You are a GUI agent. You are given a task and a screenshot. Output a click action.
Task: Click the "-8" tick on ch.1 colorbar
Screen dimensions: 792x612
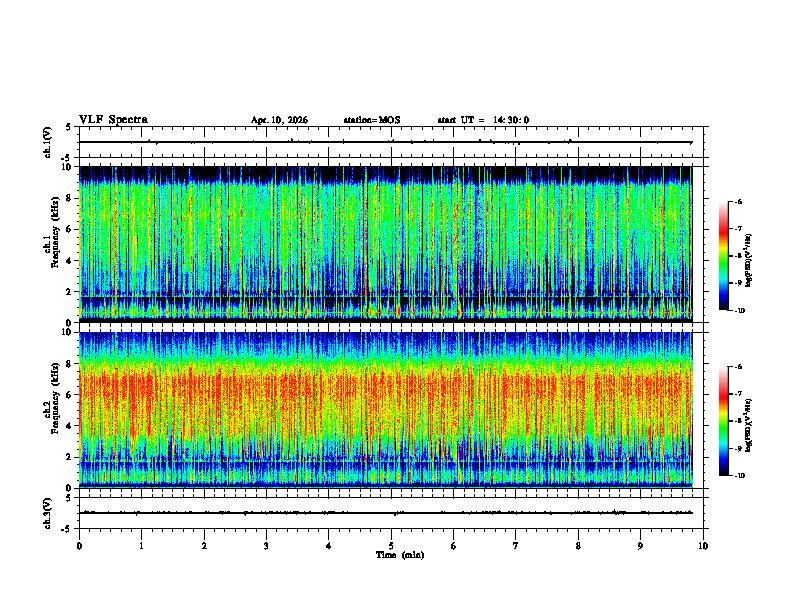coord(738,256)
